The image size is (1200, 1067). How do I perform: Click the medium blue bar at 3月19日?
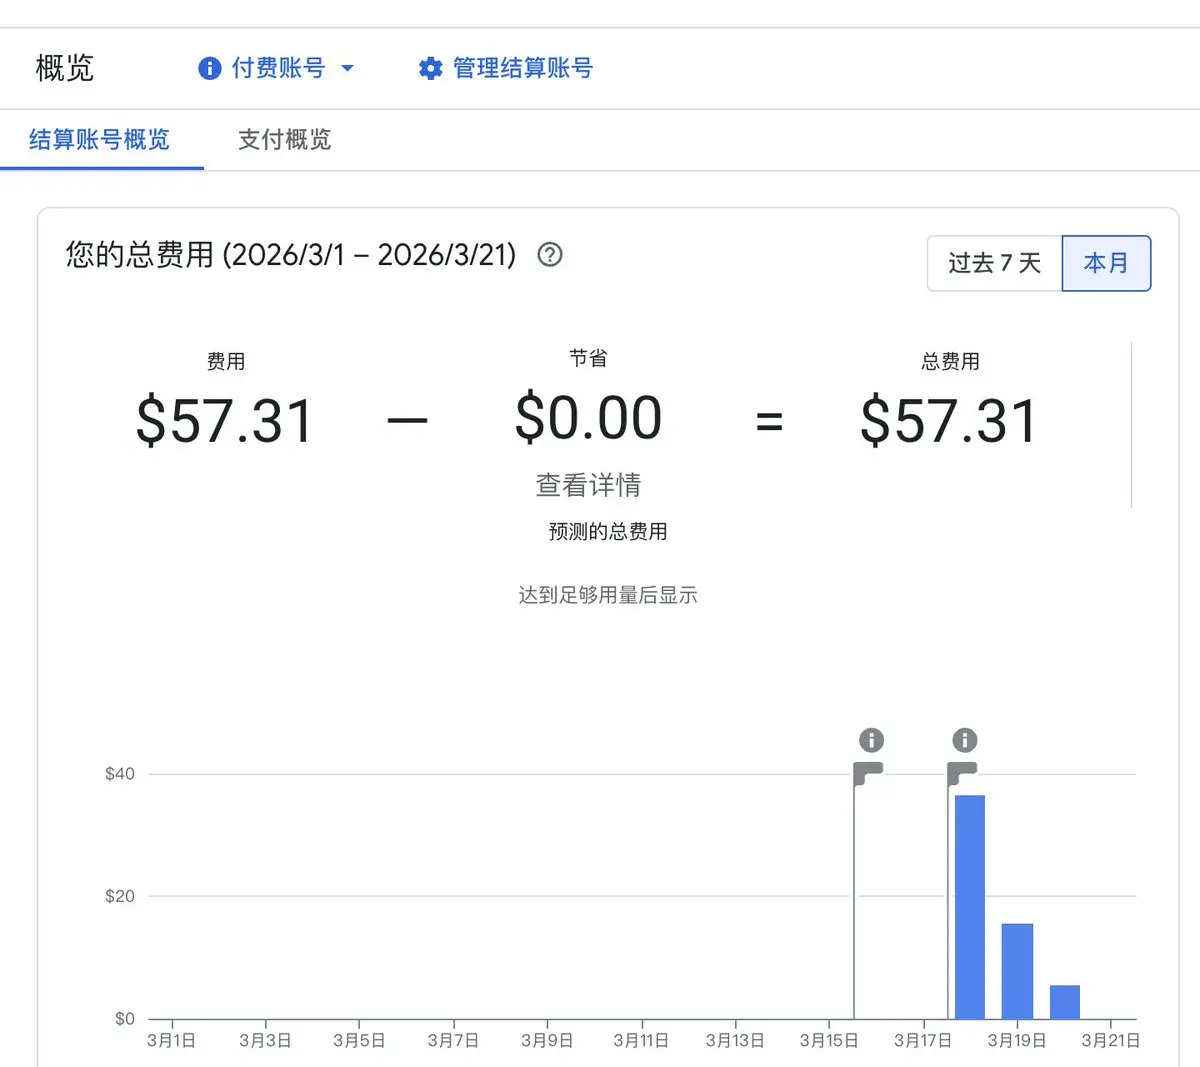click(1017, 971)
